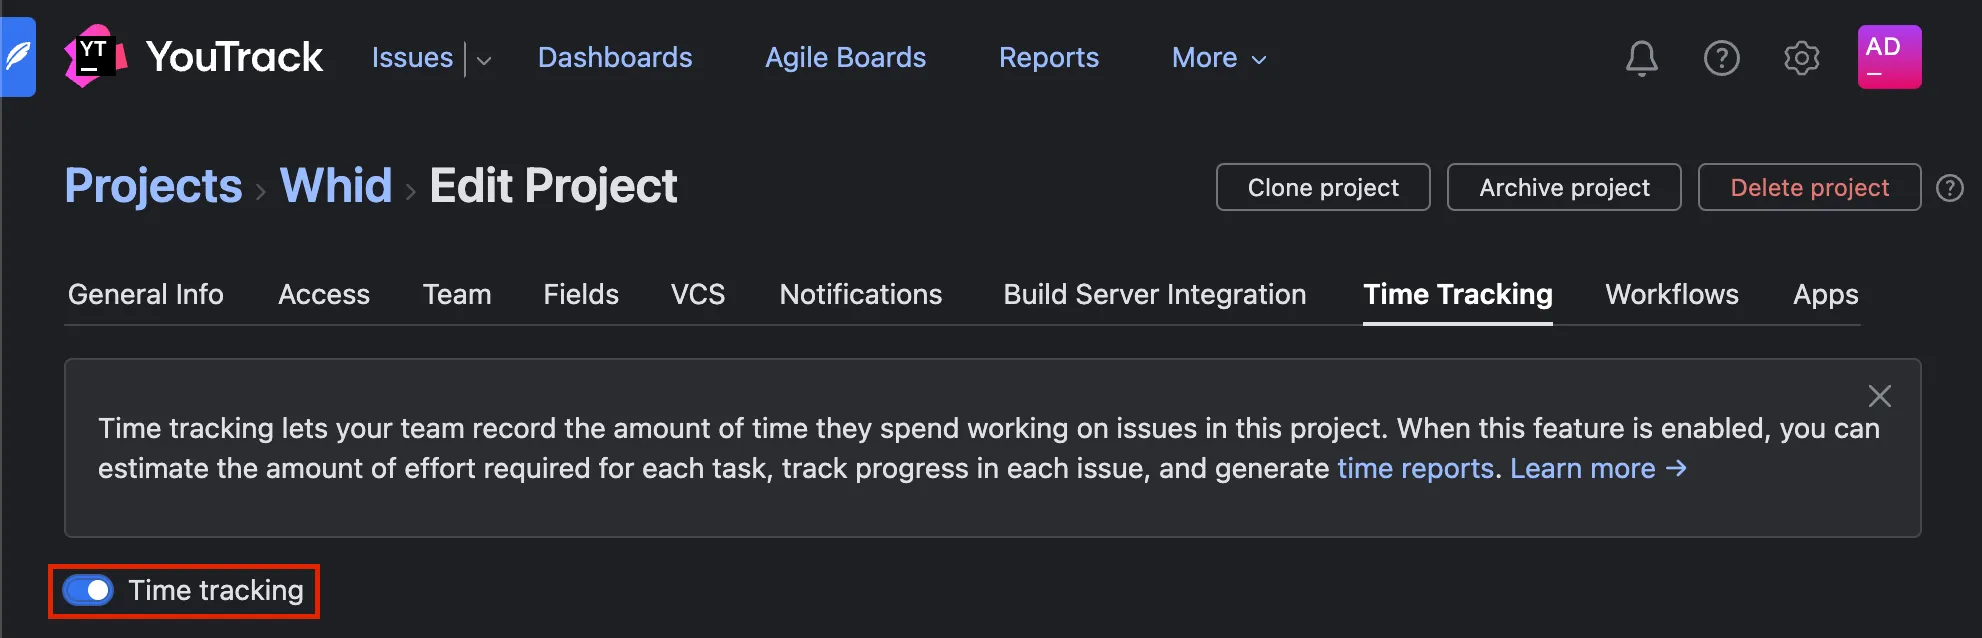The image size is (1982, 638).
Task: Expand the More menu
Action: [x=1219, y=58]
